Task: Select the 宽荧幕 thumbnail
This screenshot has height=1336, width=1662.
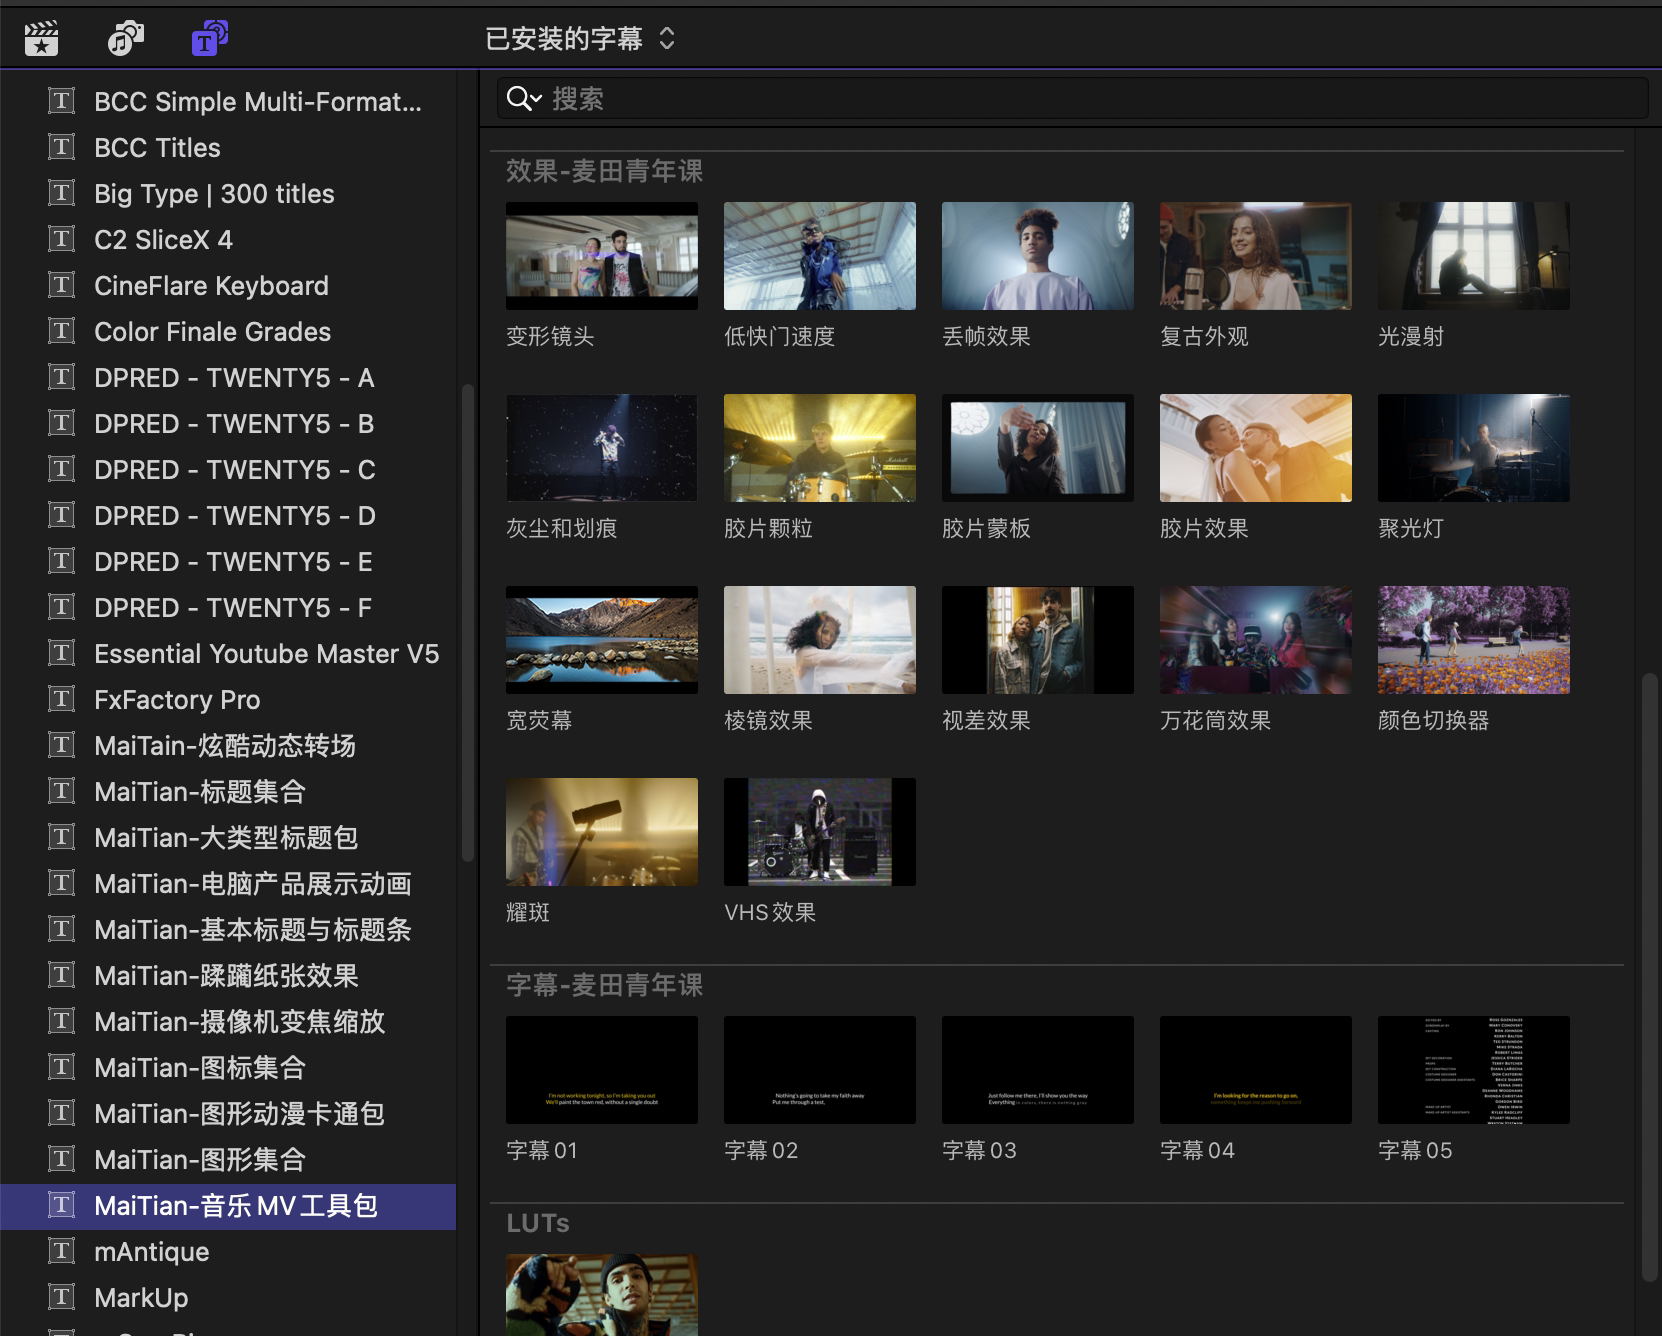Action: [602, 640]
